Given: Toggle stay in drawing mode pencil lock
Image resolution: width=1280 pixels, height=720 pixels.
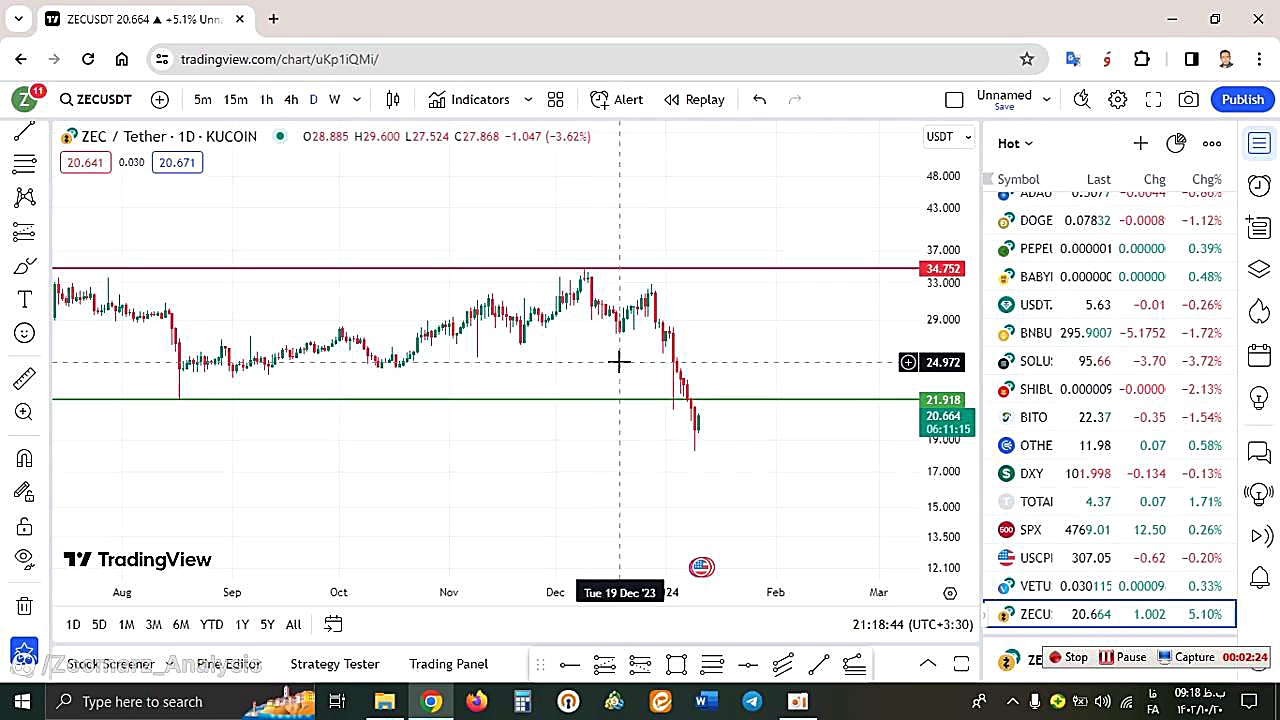Looking at the screenshot, I should [25, 491].
